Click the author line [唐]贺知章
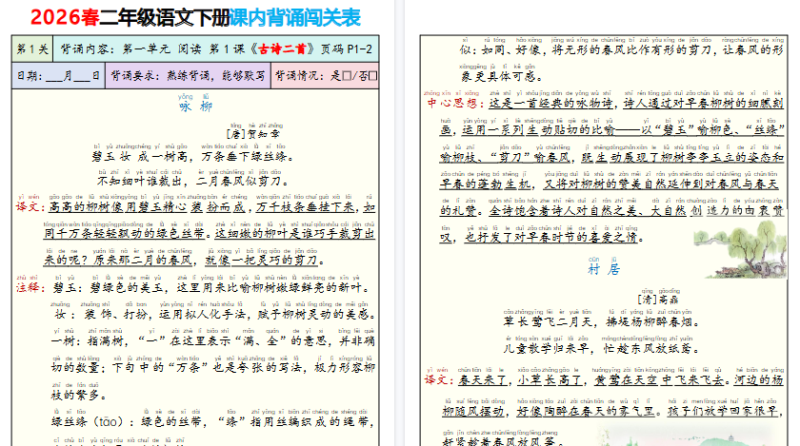This screenshot has height=446, width=800. tap(253, 134)
